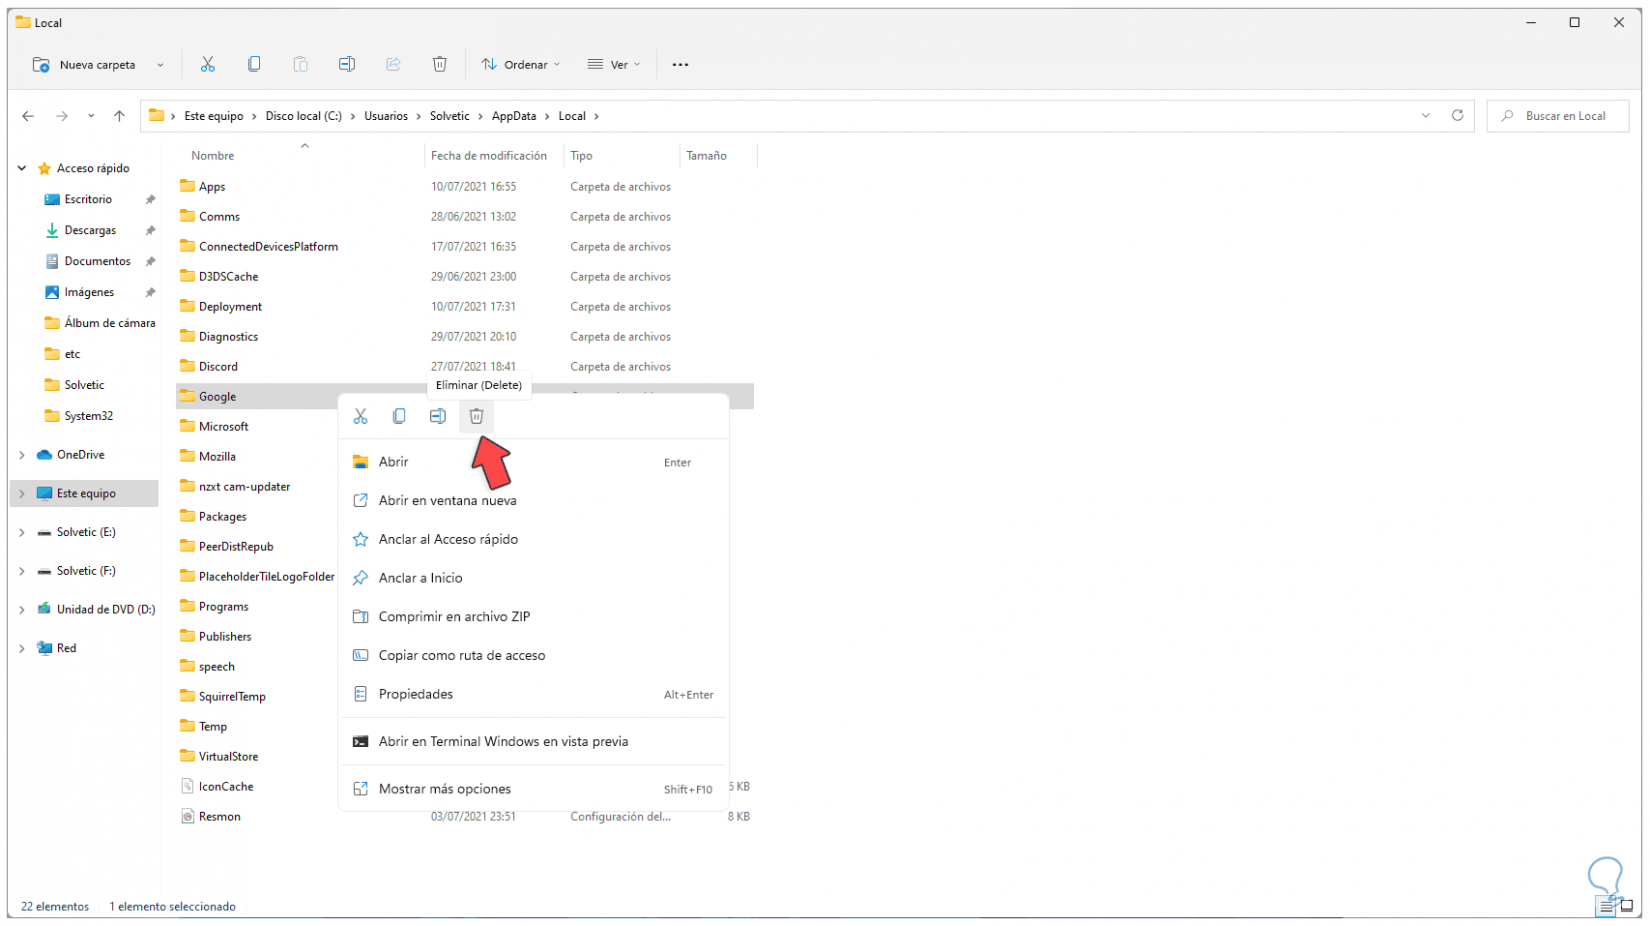
Task: Click the Cut icon in the top toolbar
Action: point(208,64)
